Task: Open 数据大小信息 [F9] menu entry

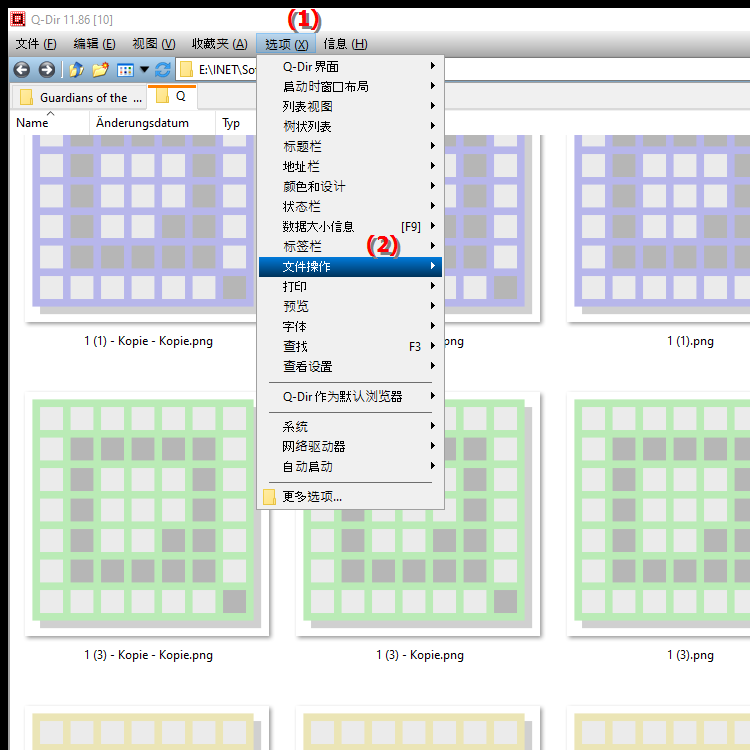Action: click(350, 226)
